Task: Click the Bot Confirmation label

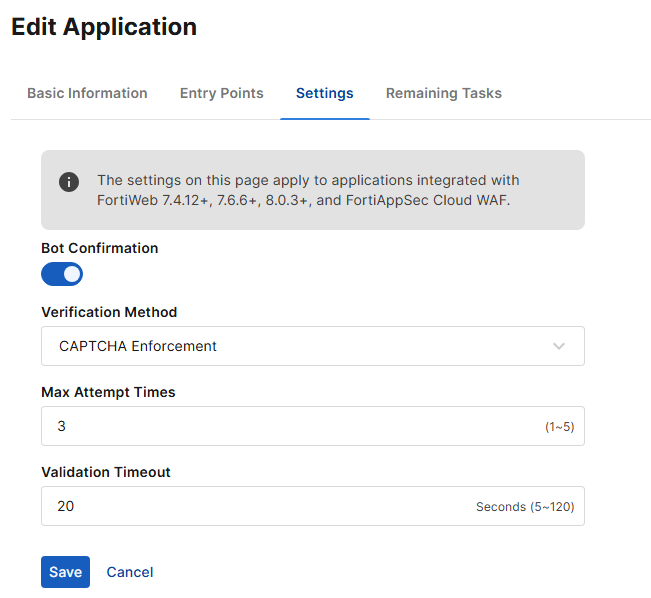Action: tap(99, 248)
